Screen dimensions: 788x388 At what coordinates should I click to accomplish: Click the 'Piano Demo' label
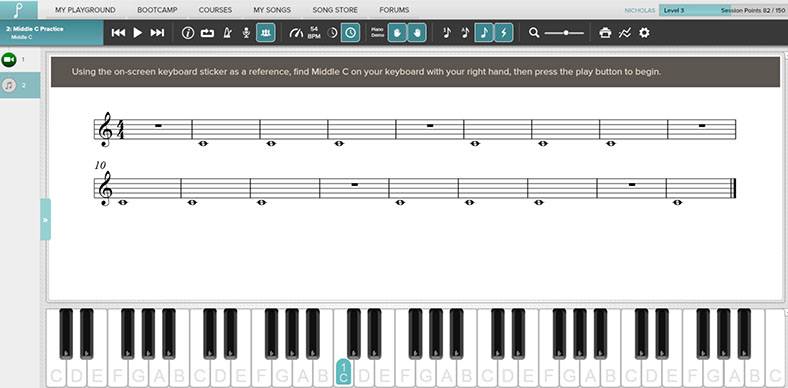pyautogui.click(x=377, y=33)
